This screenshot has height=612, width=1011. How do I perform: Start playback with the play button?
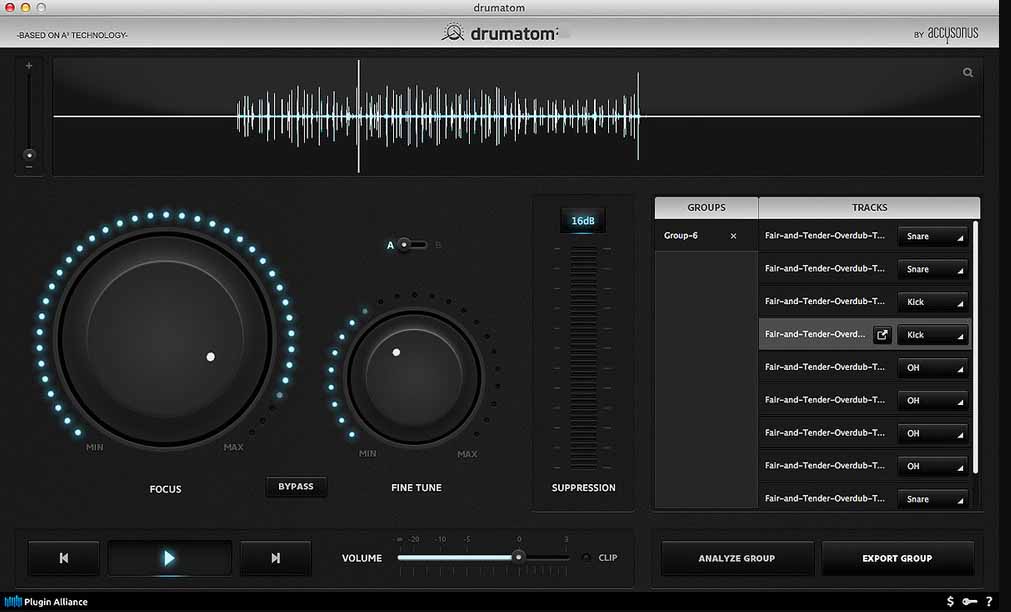[169, 558]
